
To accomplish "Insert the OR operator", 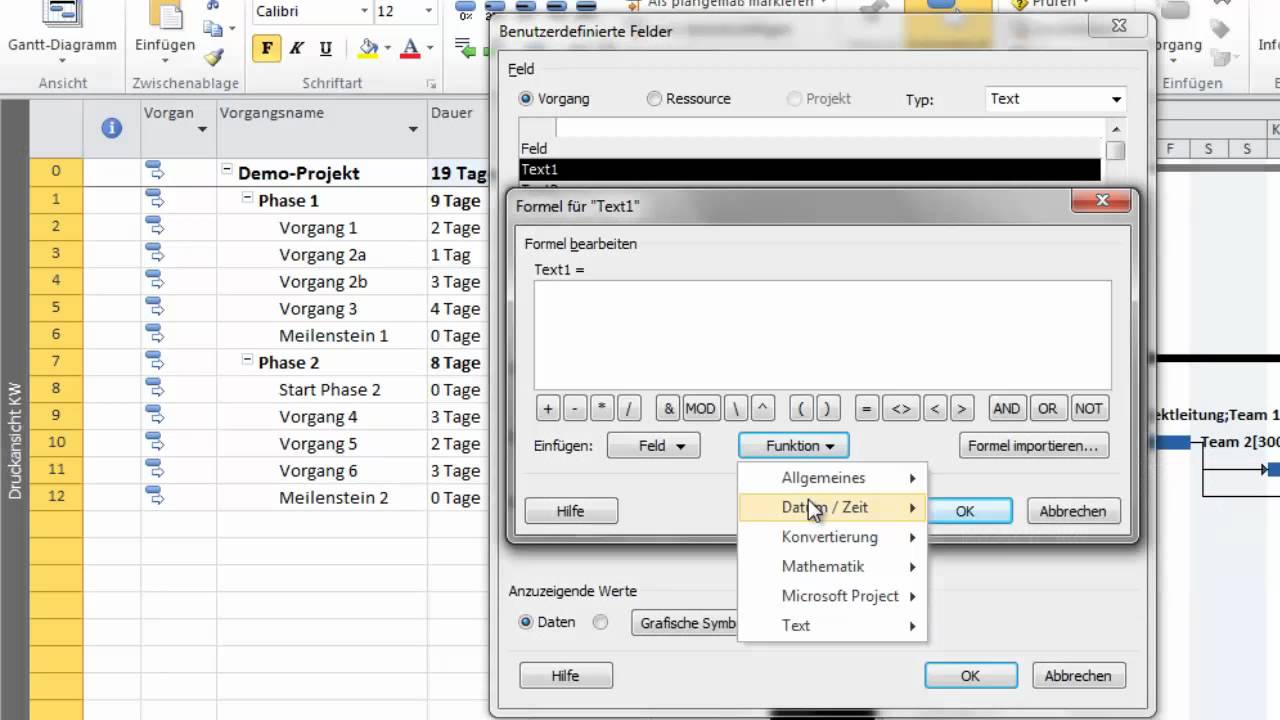I will [1048, 408].
